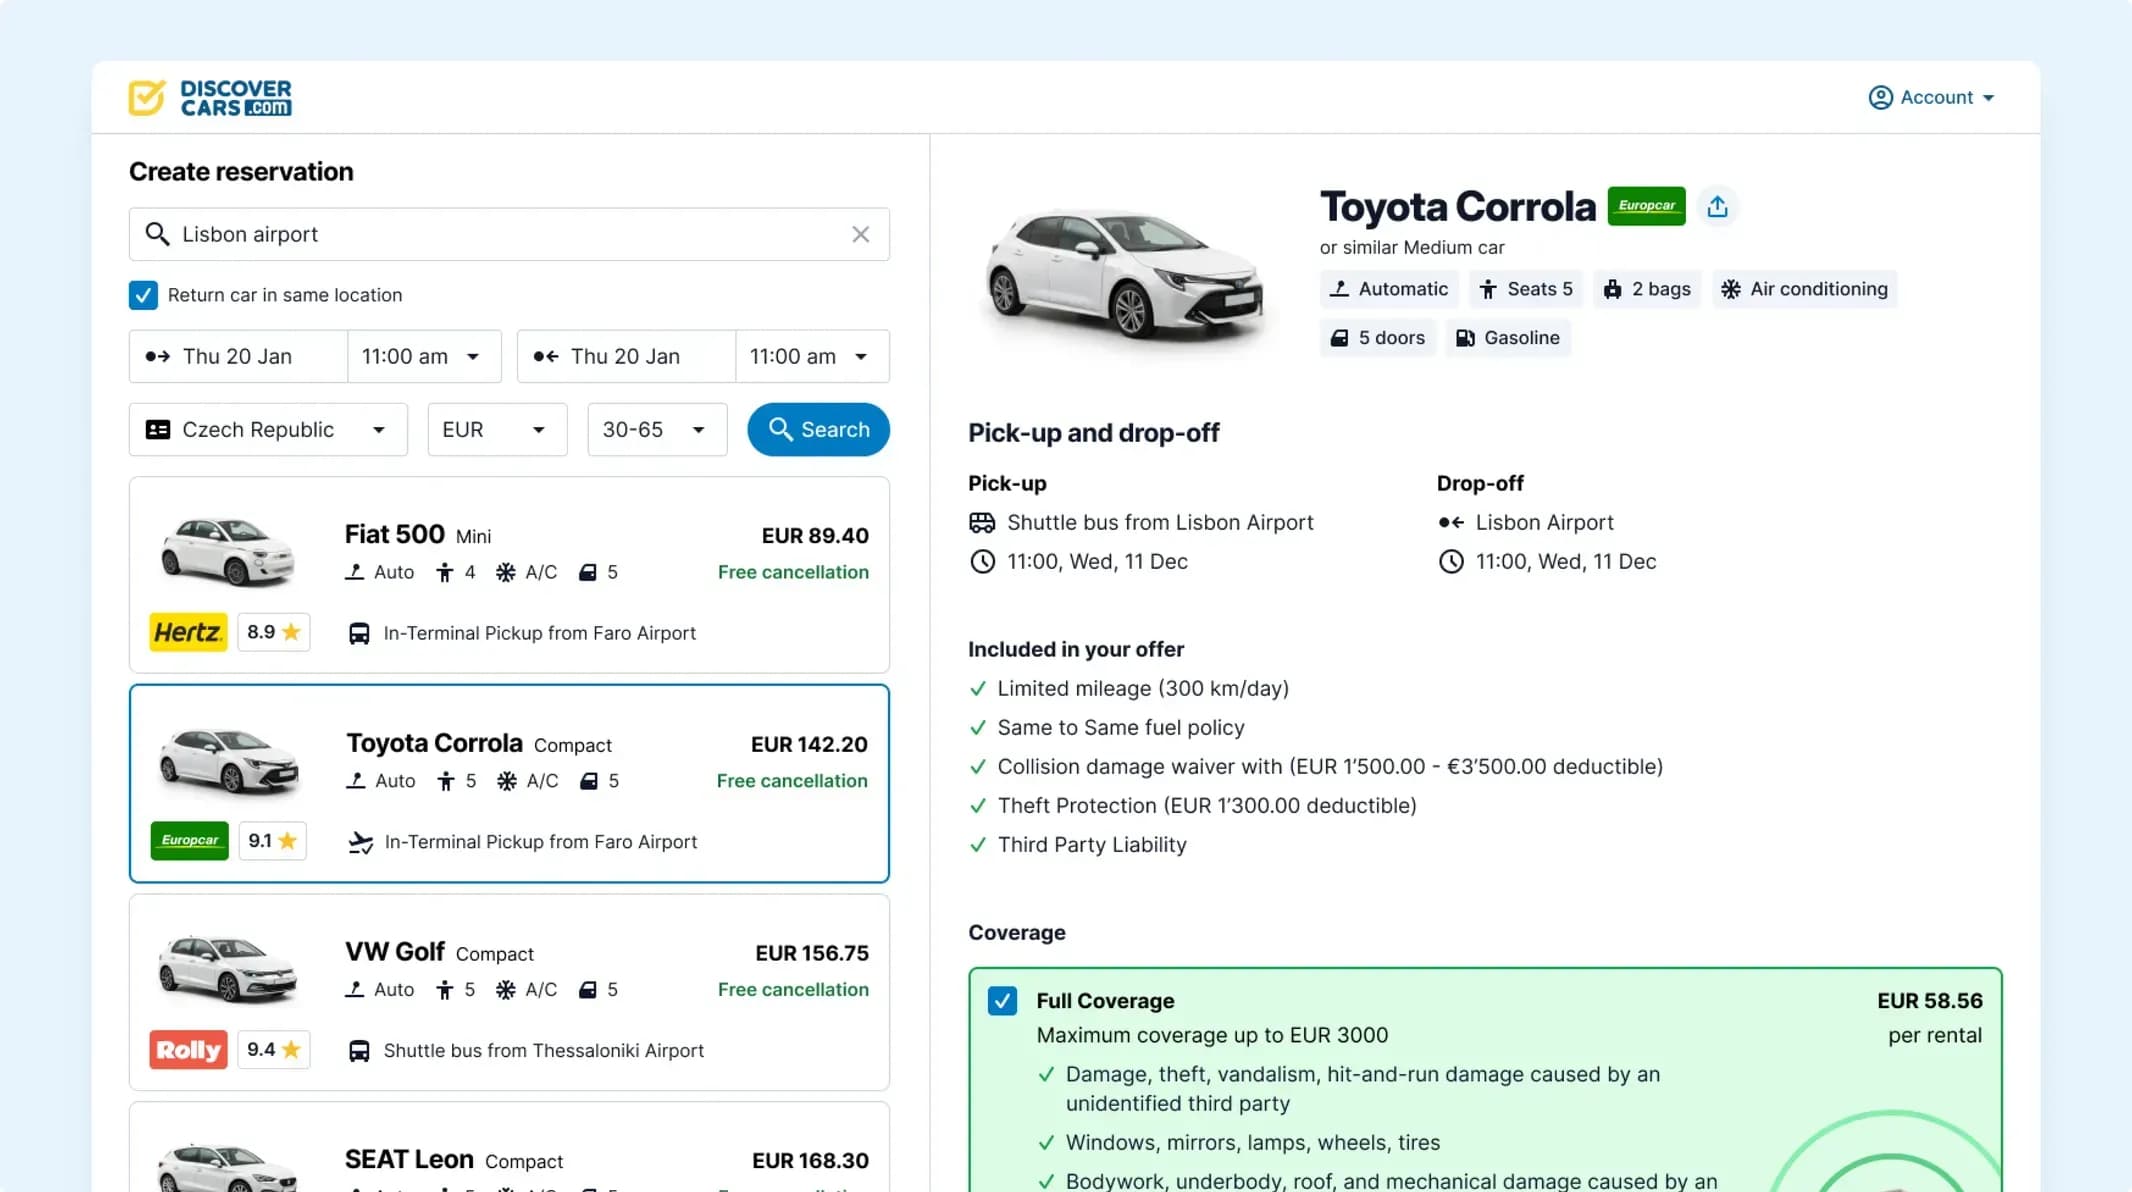Click the Lisbon airport search field

pyautogui.click(x=509, y=234)
